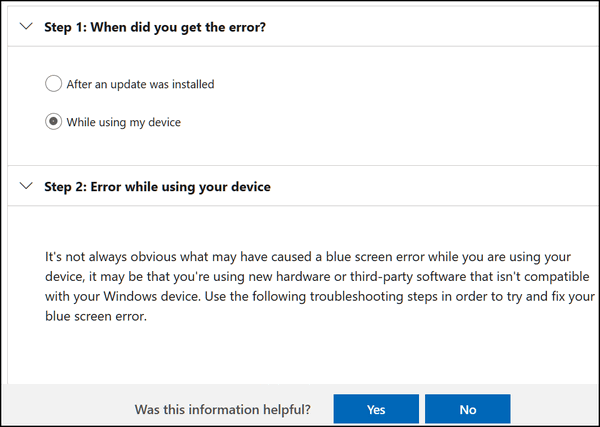Click the 'Step 1: When did you get the error?' heading
This screenshot has height=427, width=600.
coord(155,27)
